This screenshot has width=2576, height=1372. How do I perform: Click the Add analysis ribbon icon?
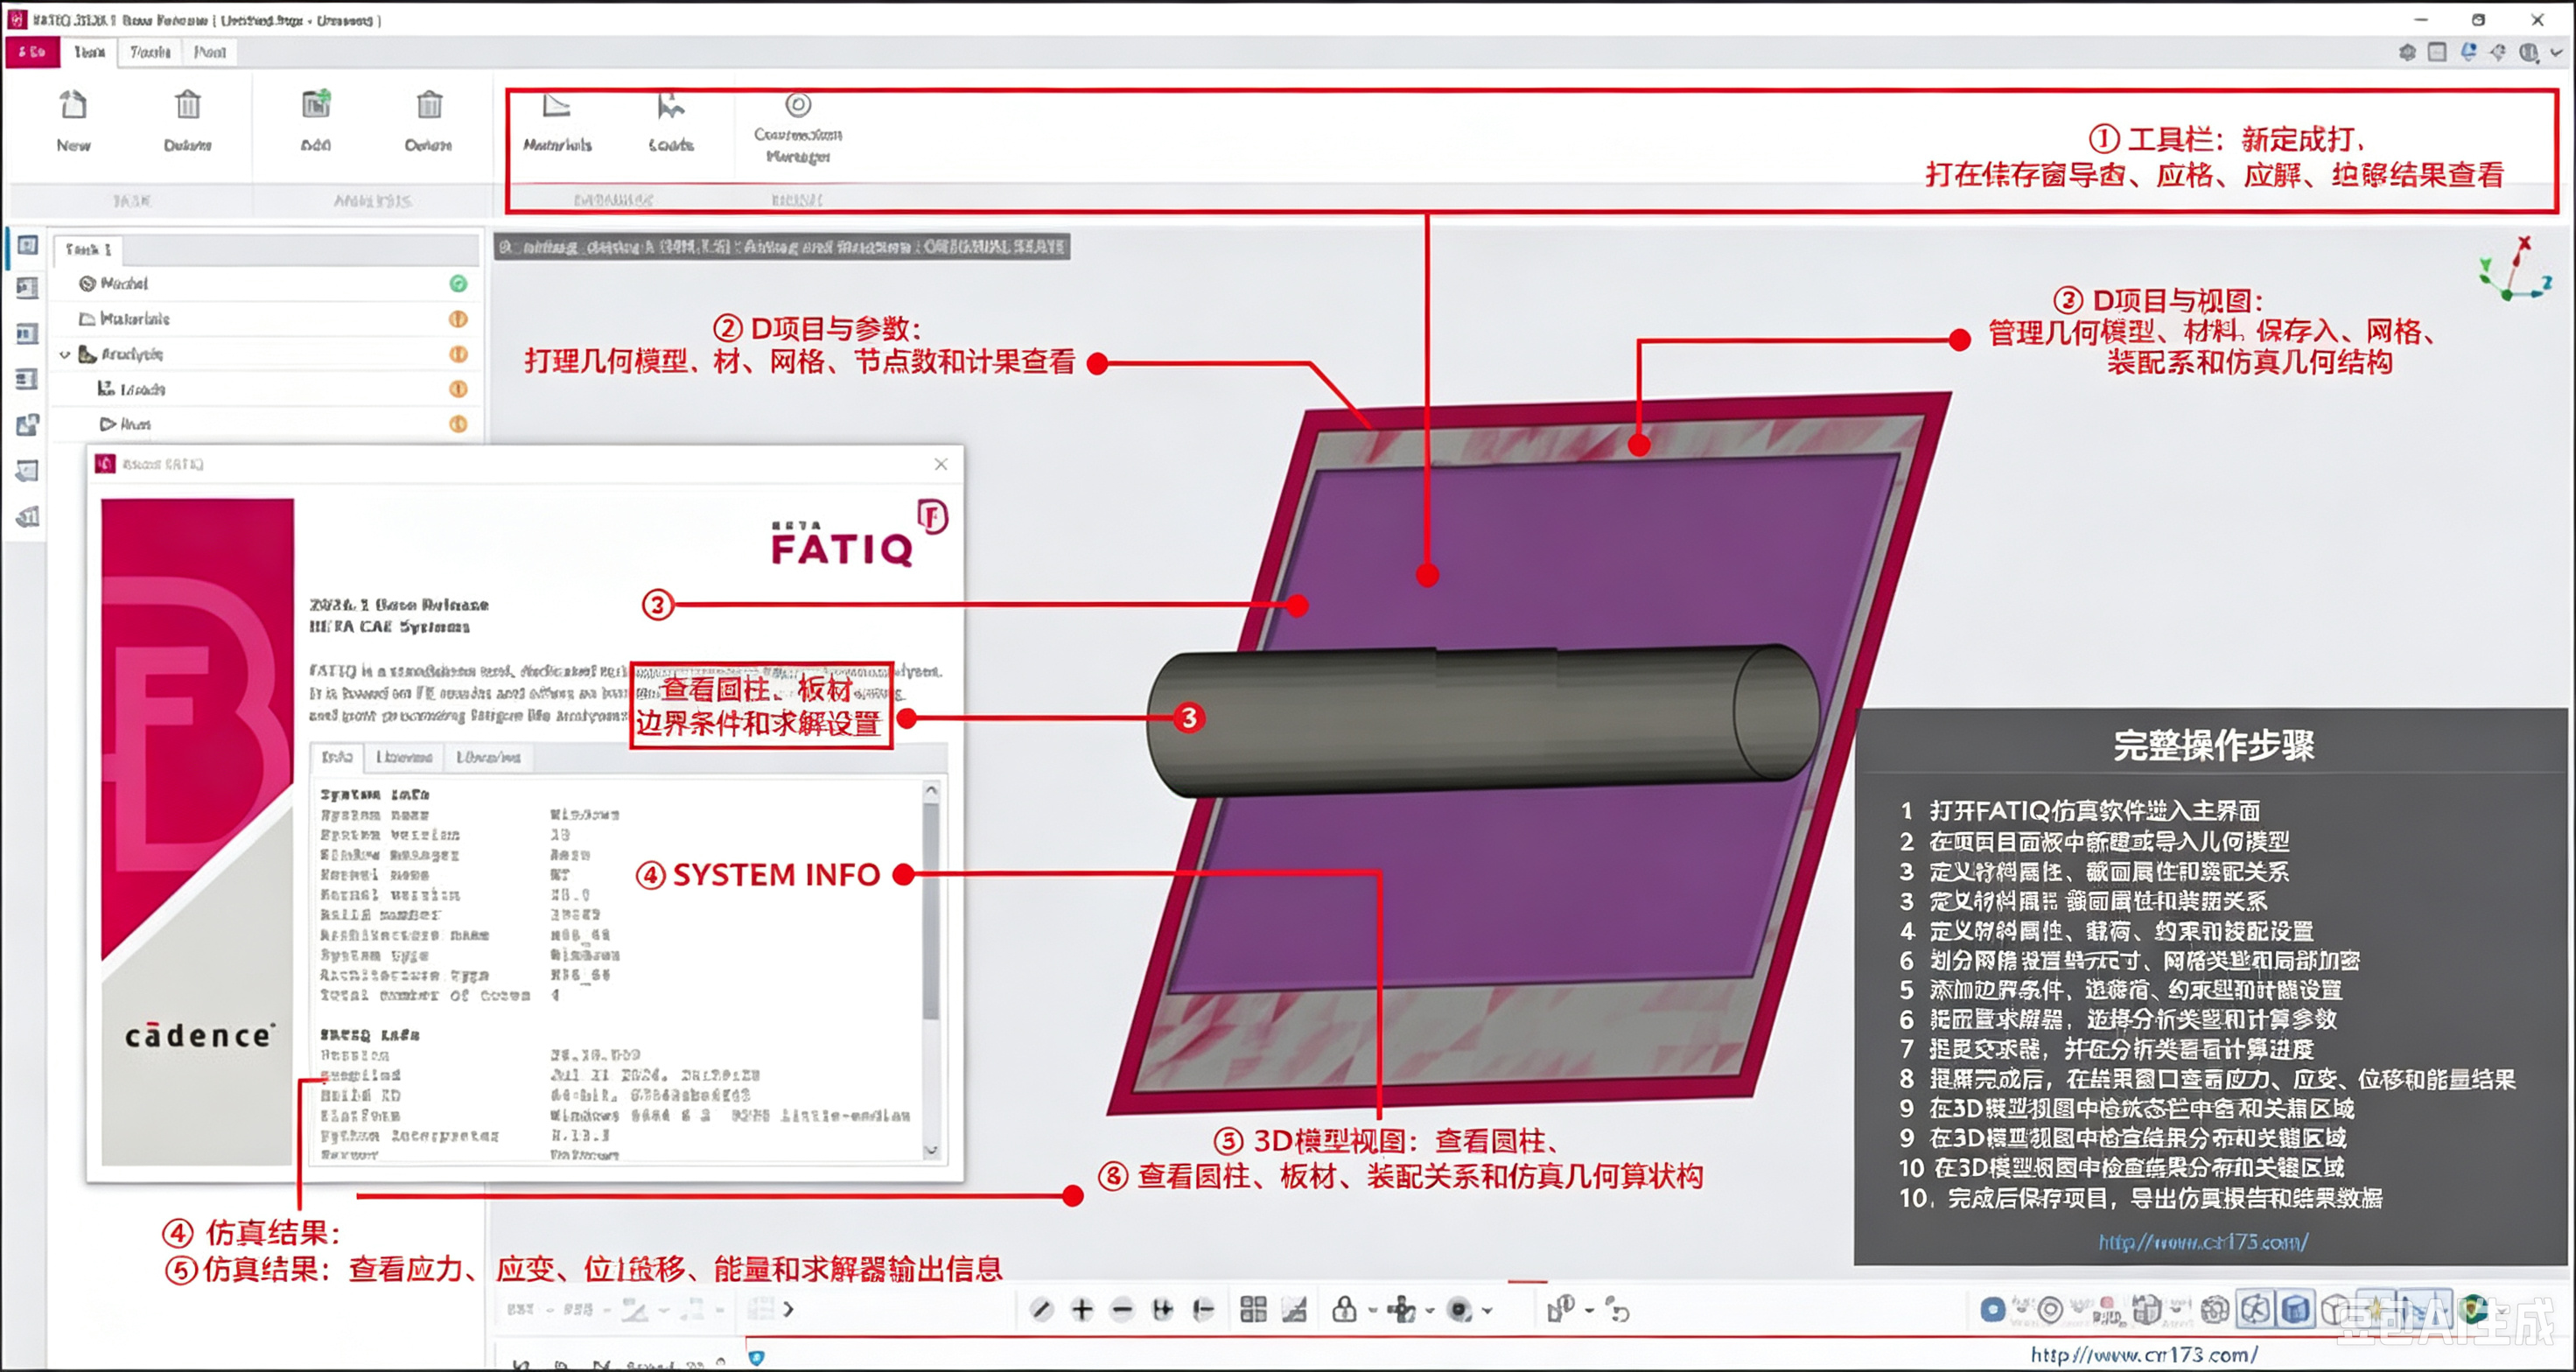click(x=316, y=105)
